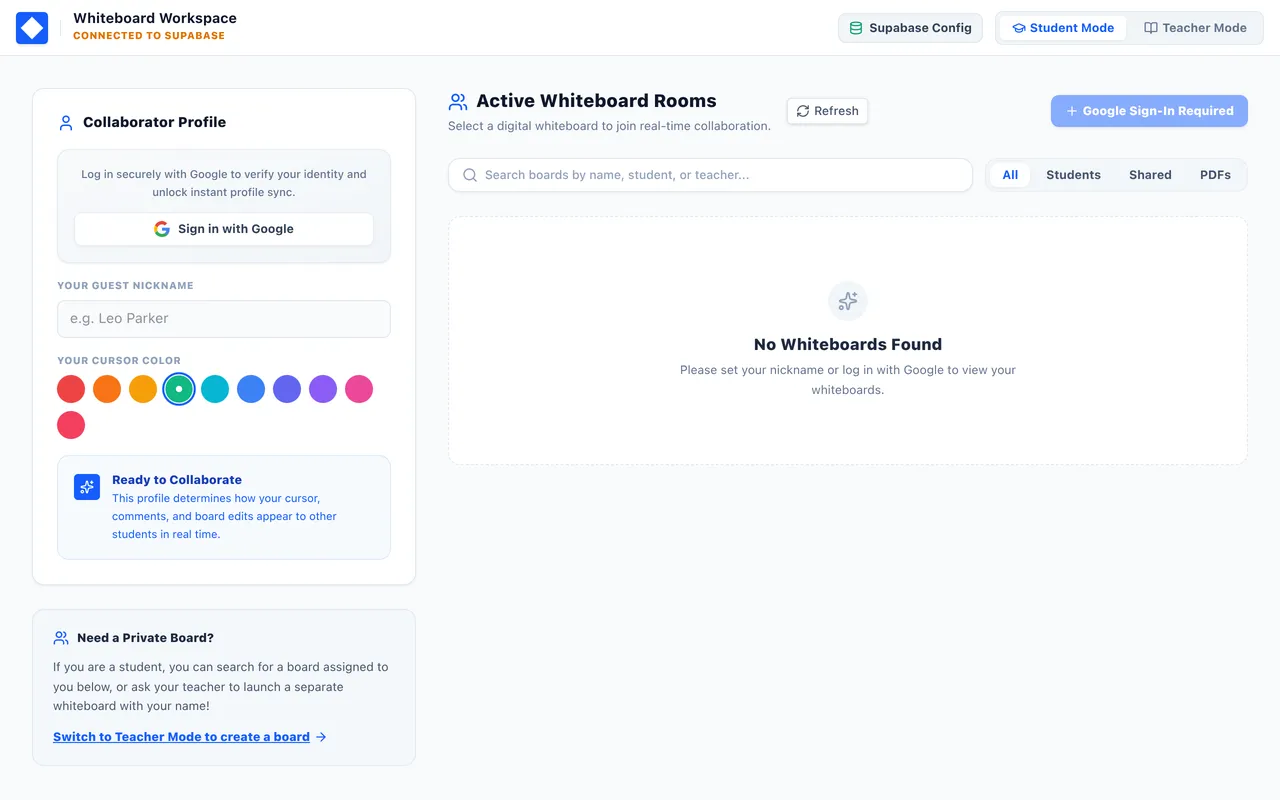
Task: Filter boards by Shared
Action: click(x=1150, y=175)
